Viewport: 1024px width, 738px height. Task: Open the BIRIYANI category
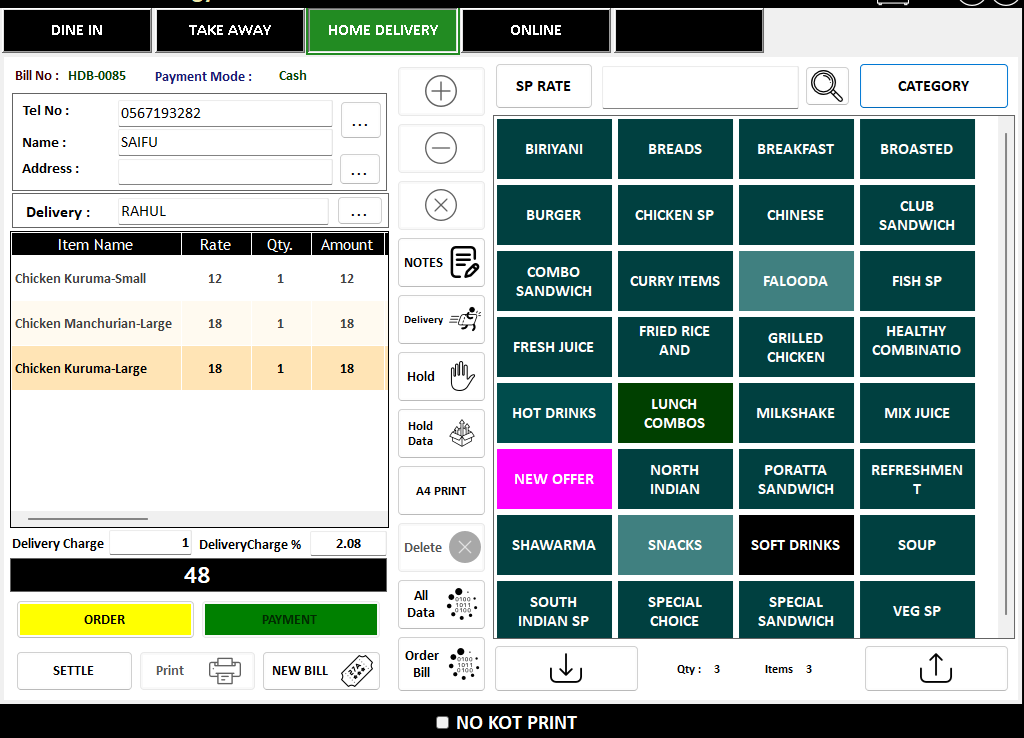[x=554, y=149]
